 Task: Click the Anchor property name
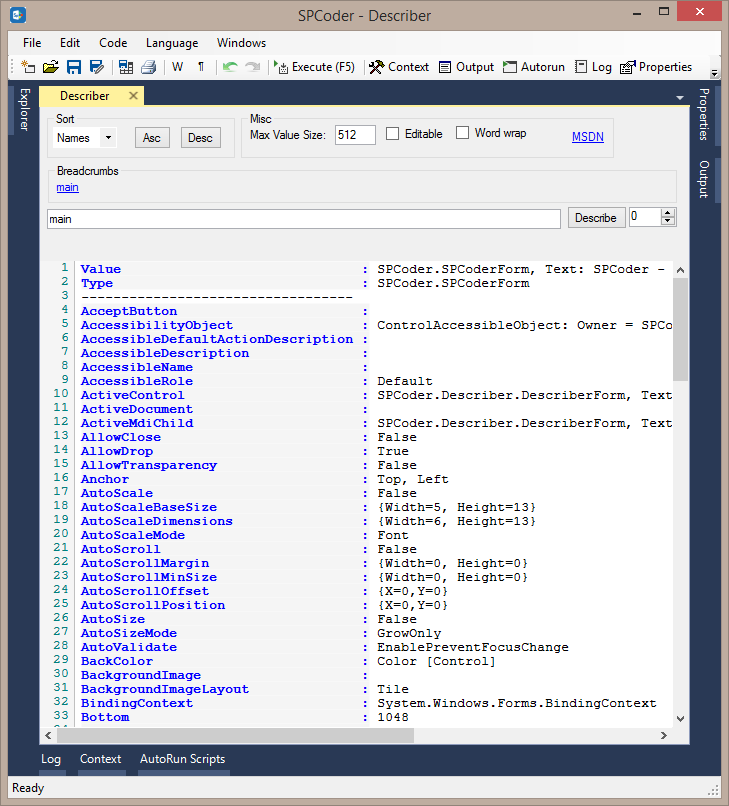(x=105, y=479)
